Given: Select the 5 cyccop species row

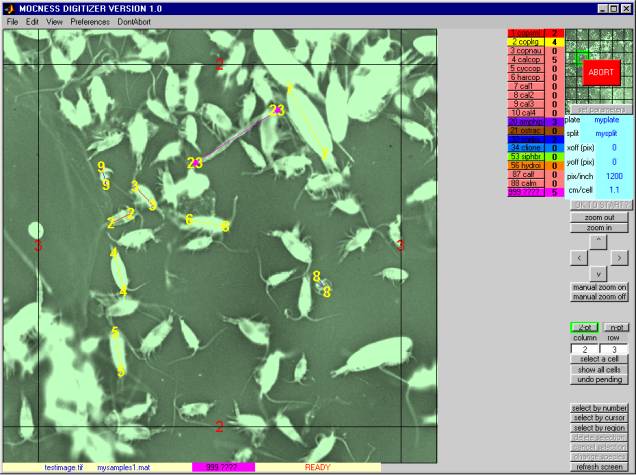Looking at the screenshot, I should [x=526, y=69].
